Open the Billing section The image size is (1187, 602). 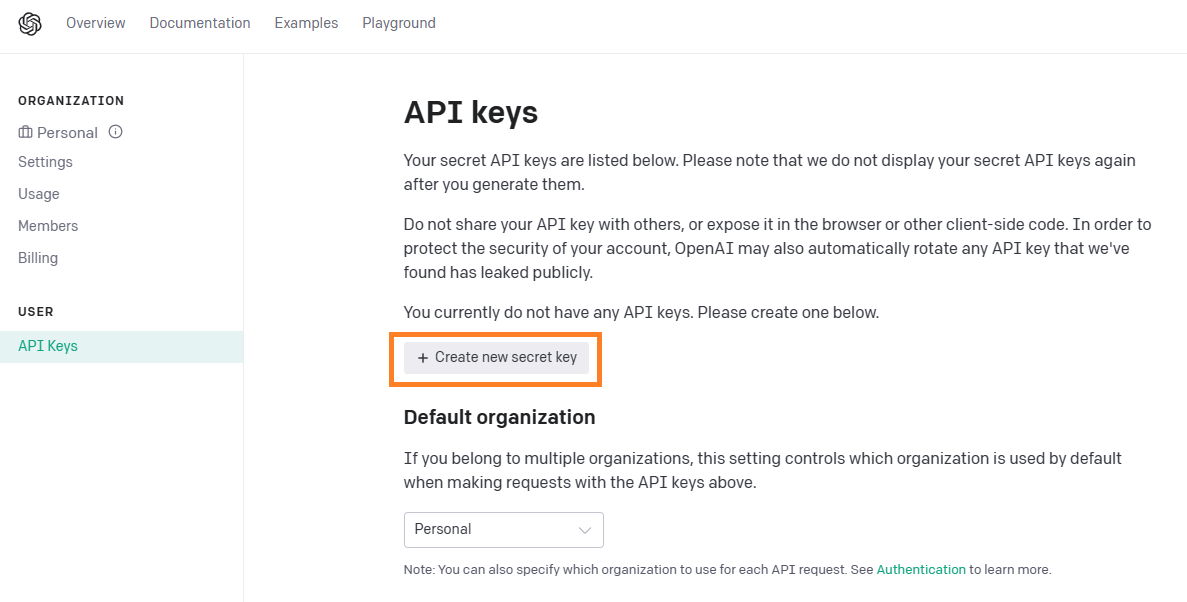(38, 258)
